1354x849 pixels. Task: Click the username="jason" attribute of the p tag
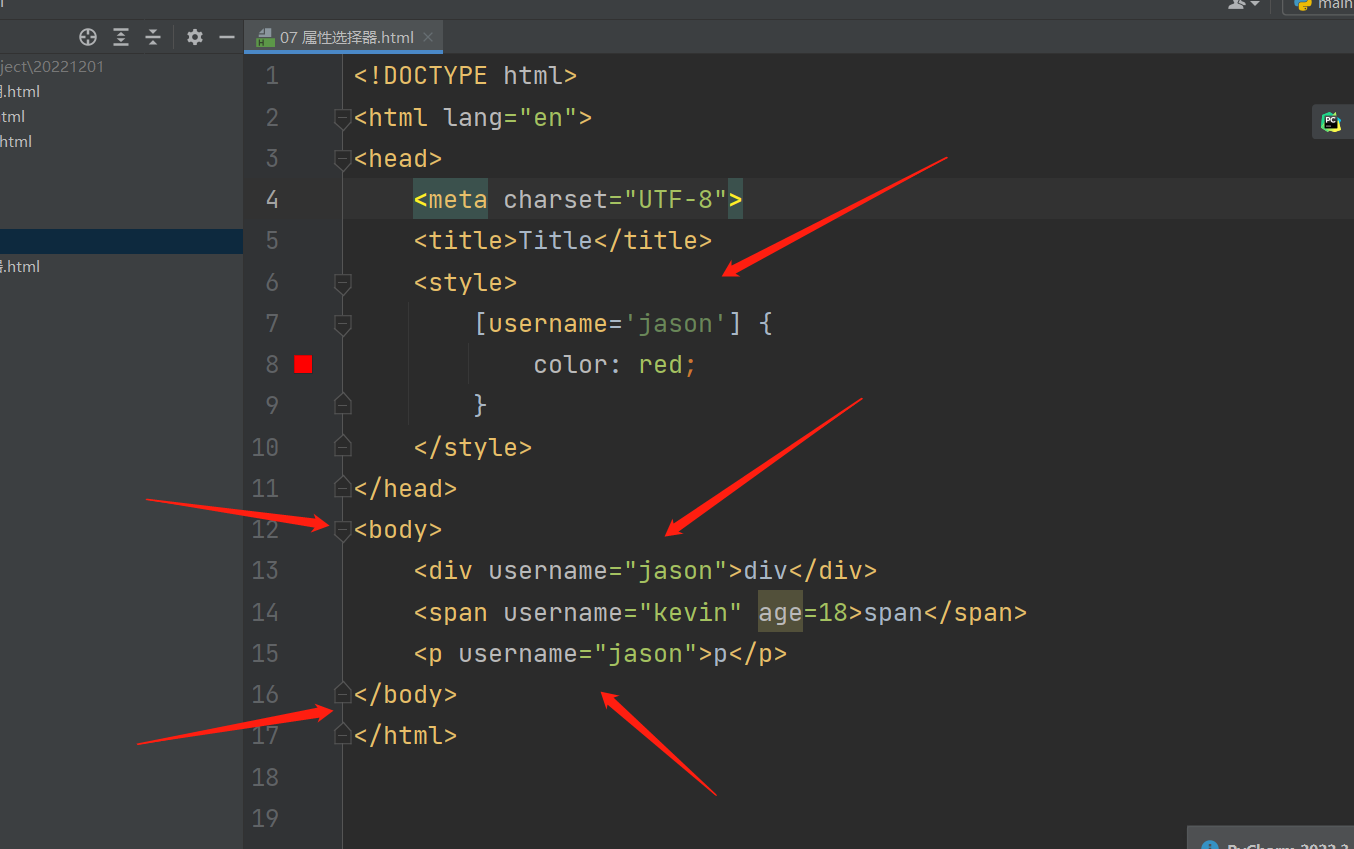coord(578,653)
